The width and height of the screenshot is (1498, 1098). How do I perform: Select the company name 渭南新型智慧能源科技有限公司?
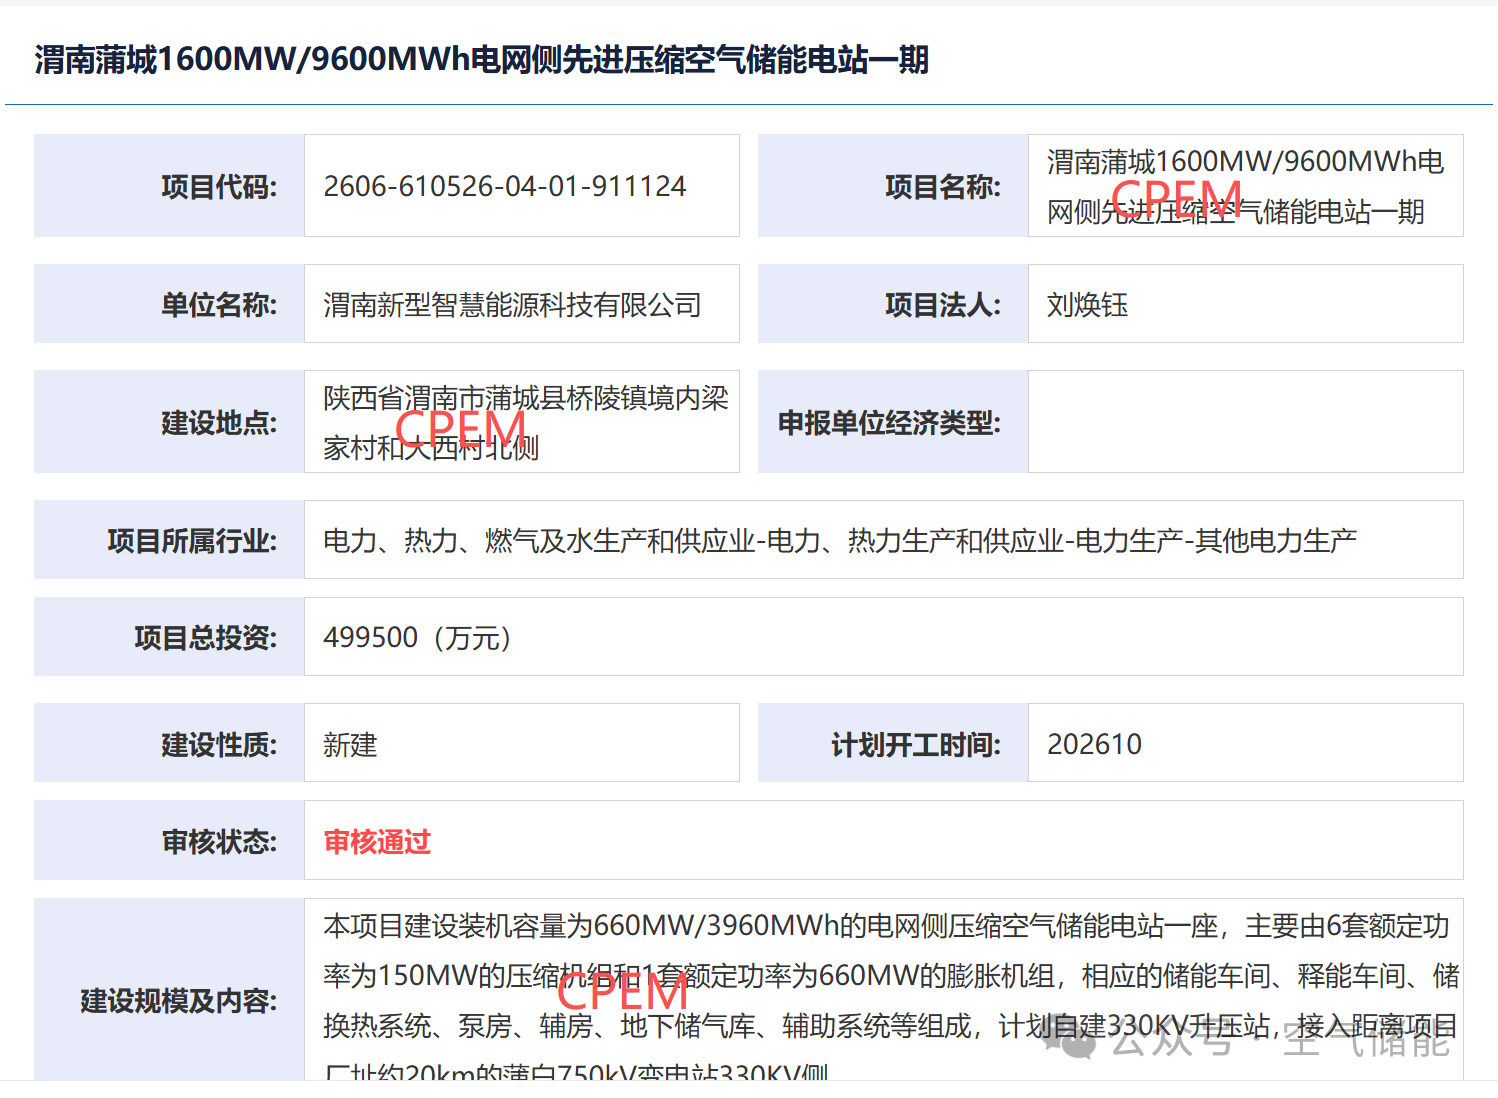tap(512, 304)
